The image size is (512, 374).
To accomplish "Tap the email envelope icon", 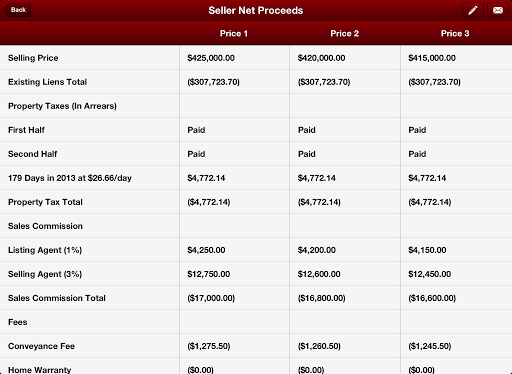I will (498, 10).
